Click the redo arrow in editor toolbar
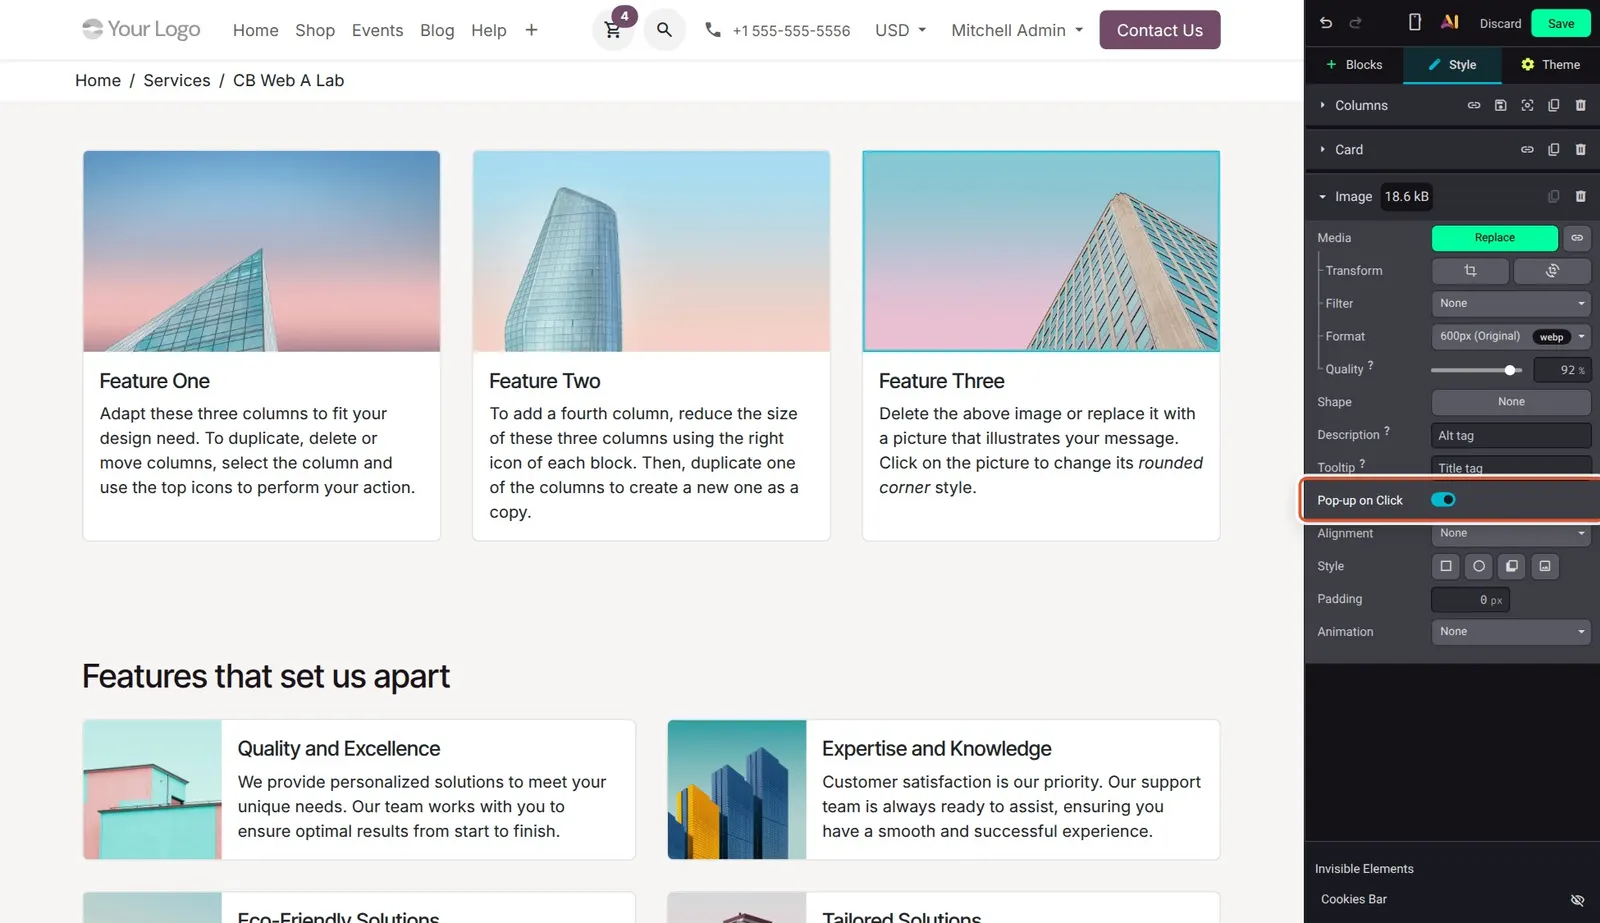1600x923 pixels. (x=1356, y=23)
